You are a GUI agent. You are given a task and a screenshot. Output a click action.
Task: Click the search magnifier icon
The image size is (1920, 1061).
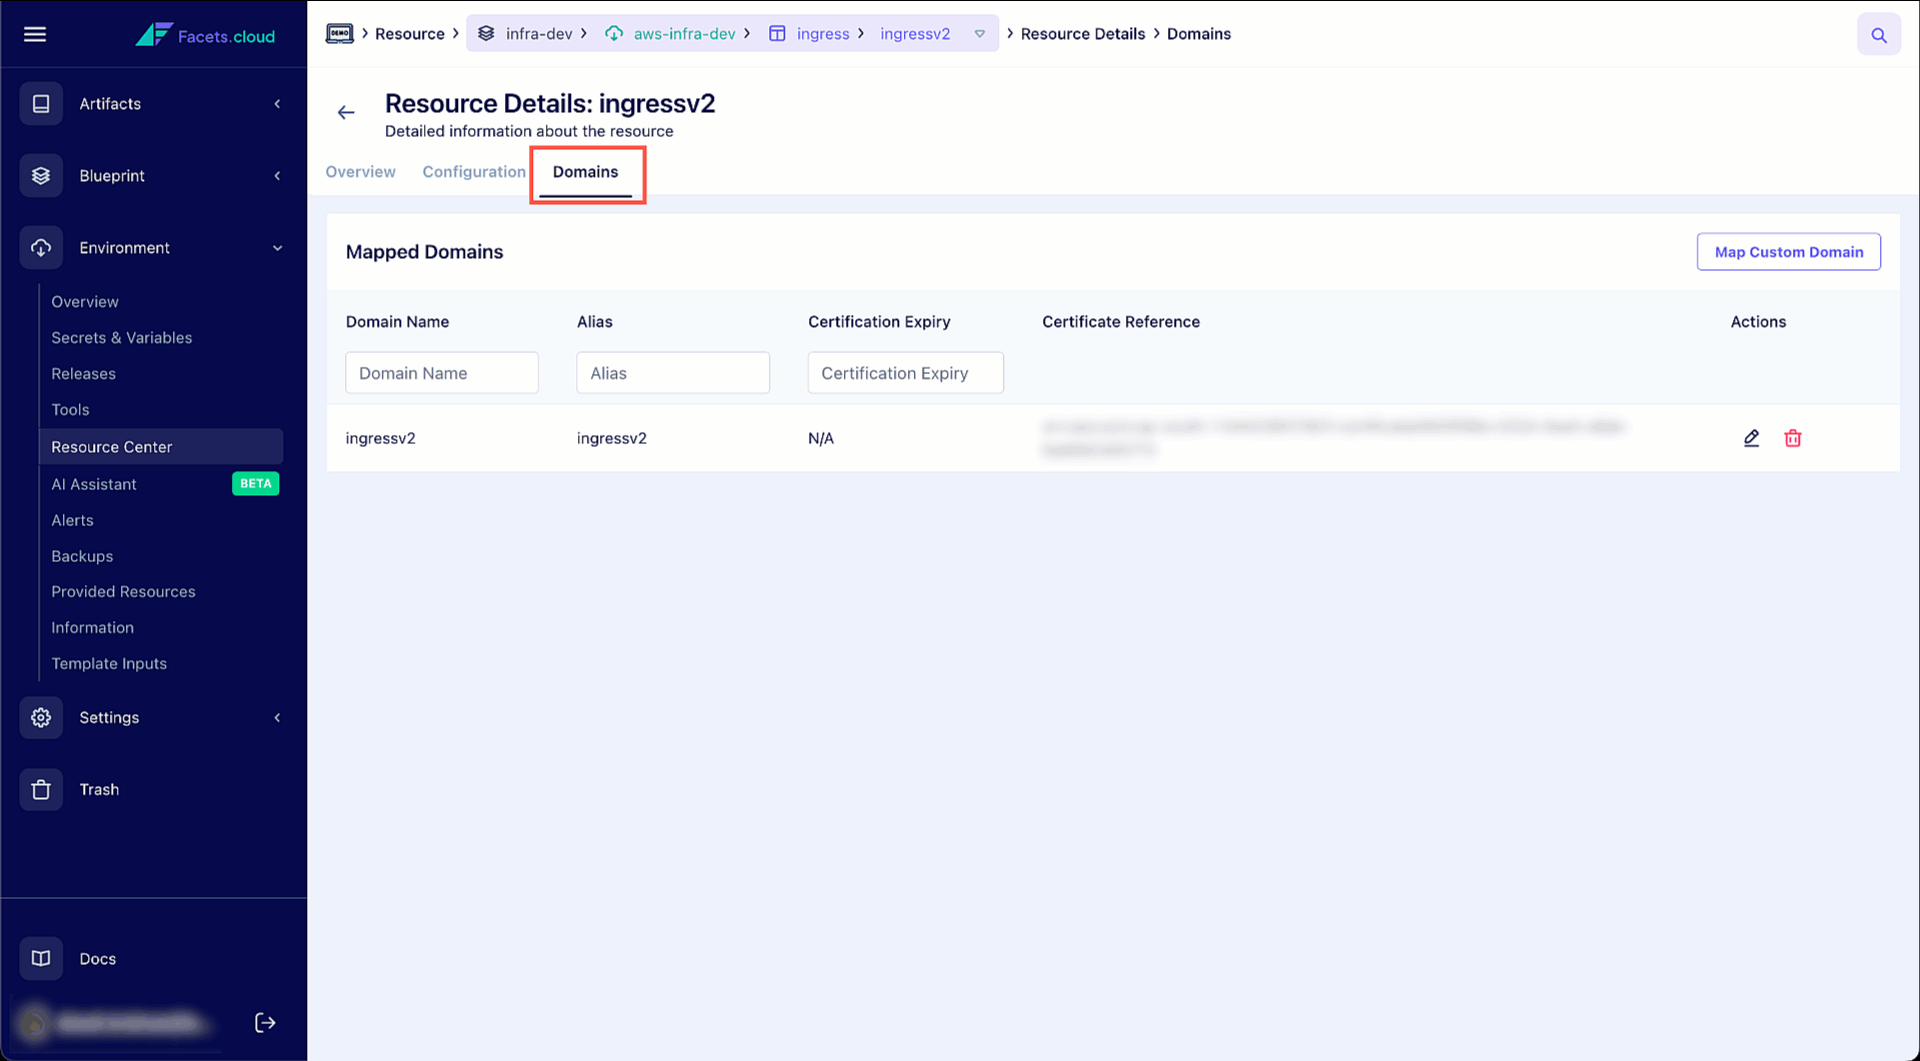1879,35
